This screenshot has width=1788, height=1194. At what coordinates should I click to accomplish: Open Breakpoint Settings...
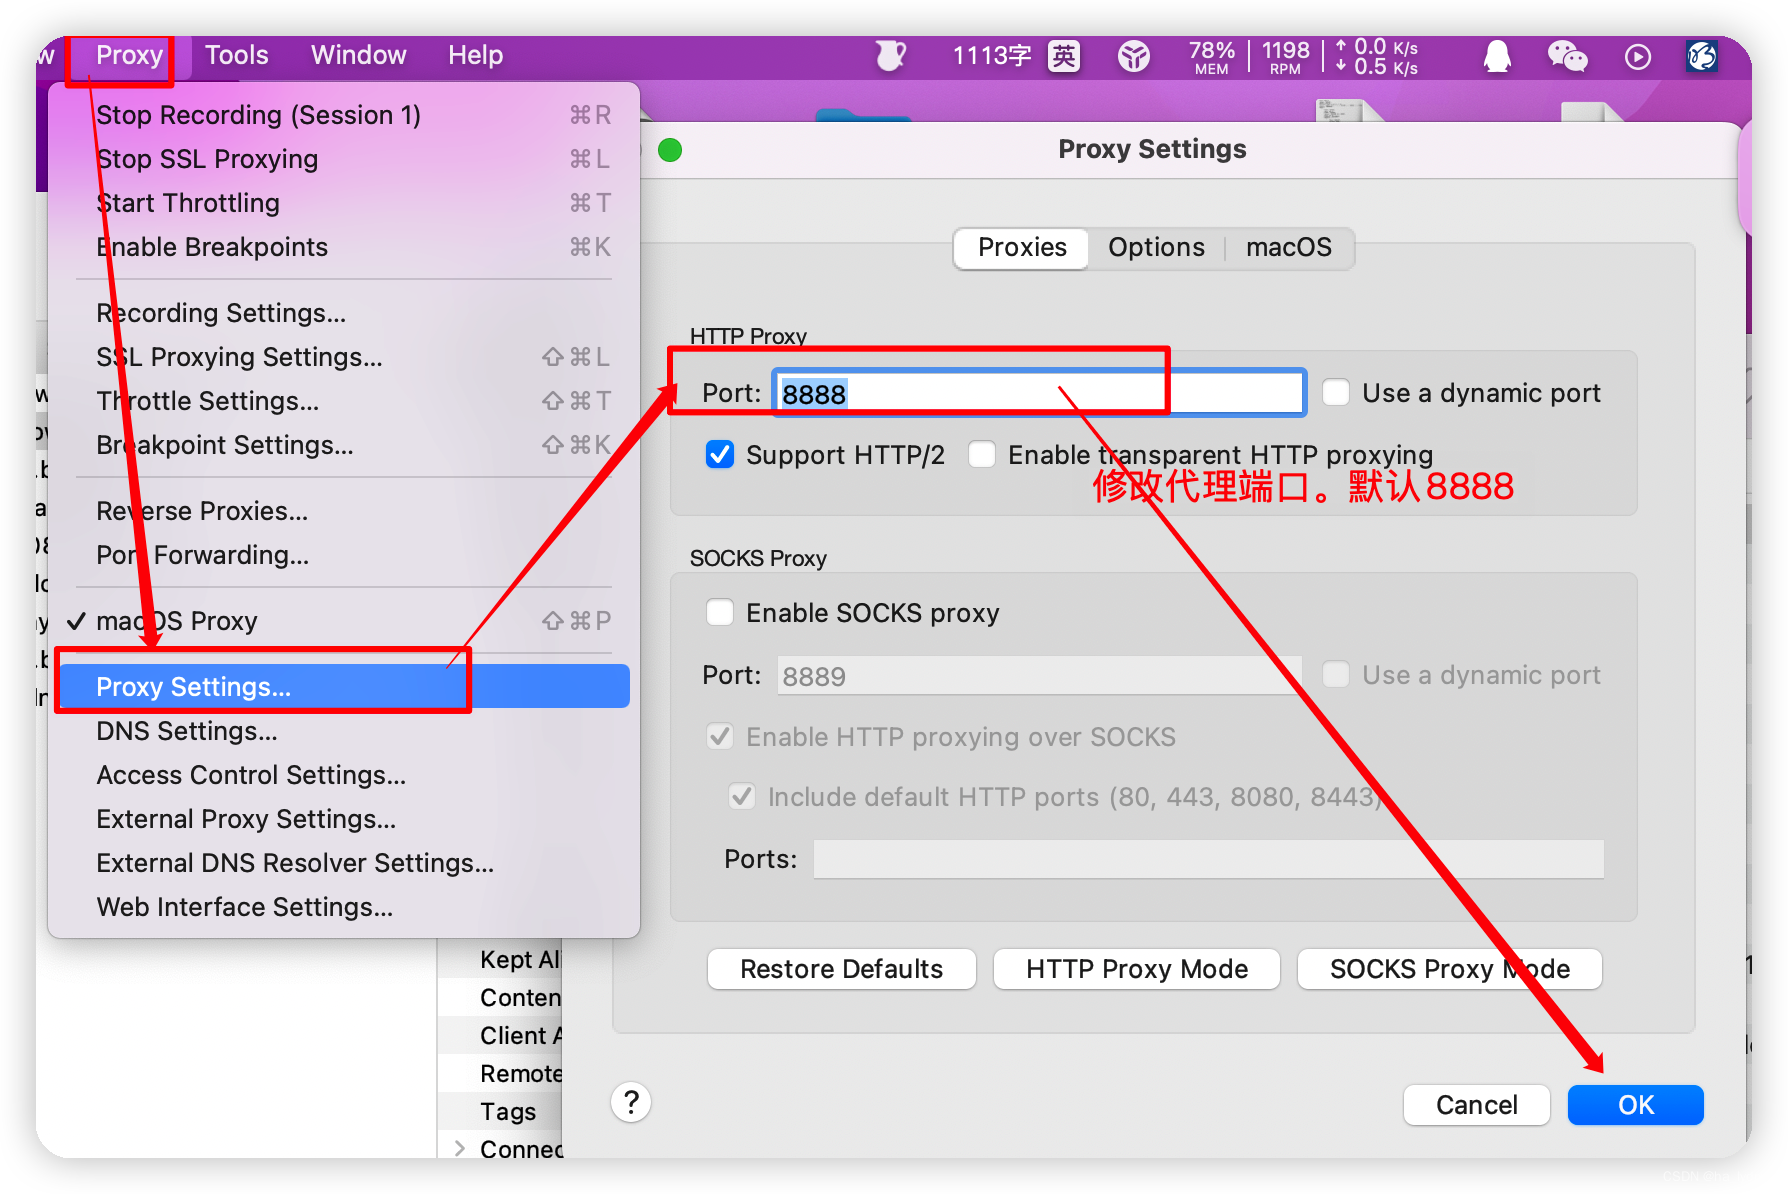343,445
